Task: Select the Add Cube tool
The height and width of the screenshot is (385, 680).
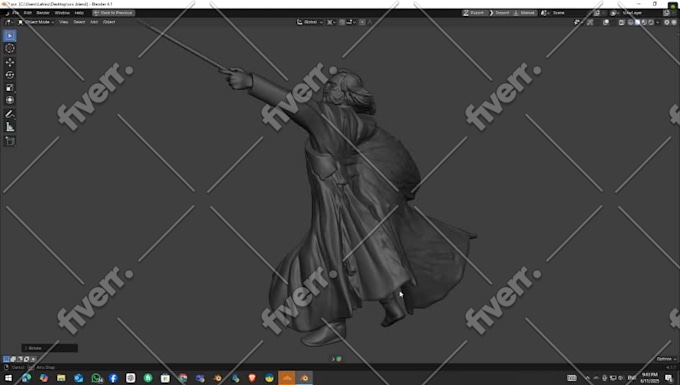Action: point(10,140)
